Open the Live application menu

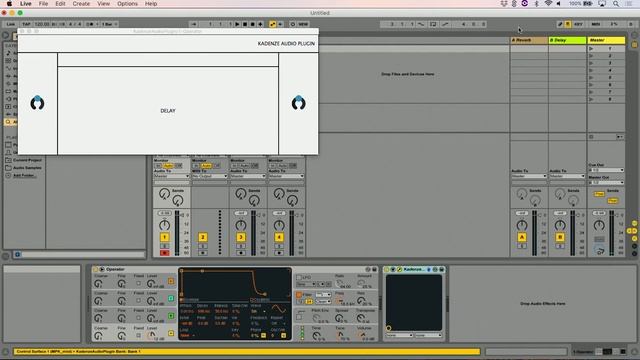(x=26, y=4)
